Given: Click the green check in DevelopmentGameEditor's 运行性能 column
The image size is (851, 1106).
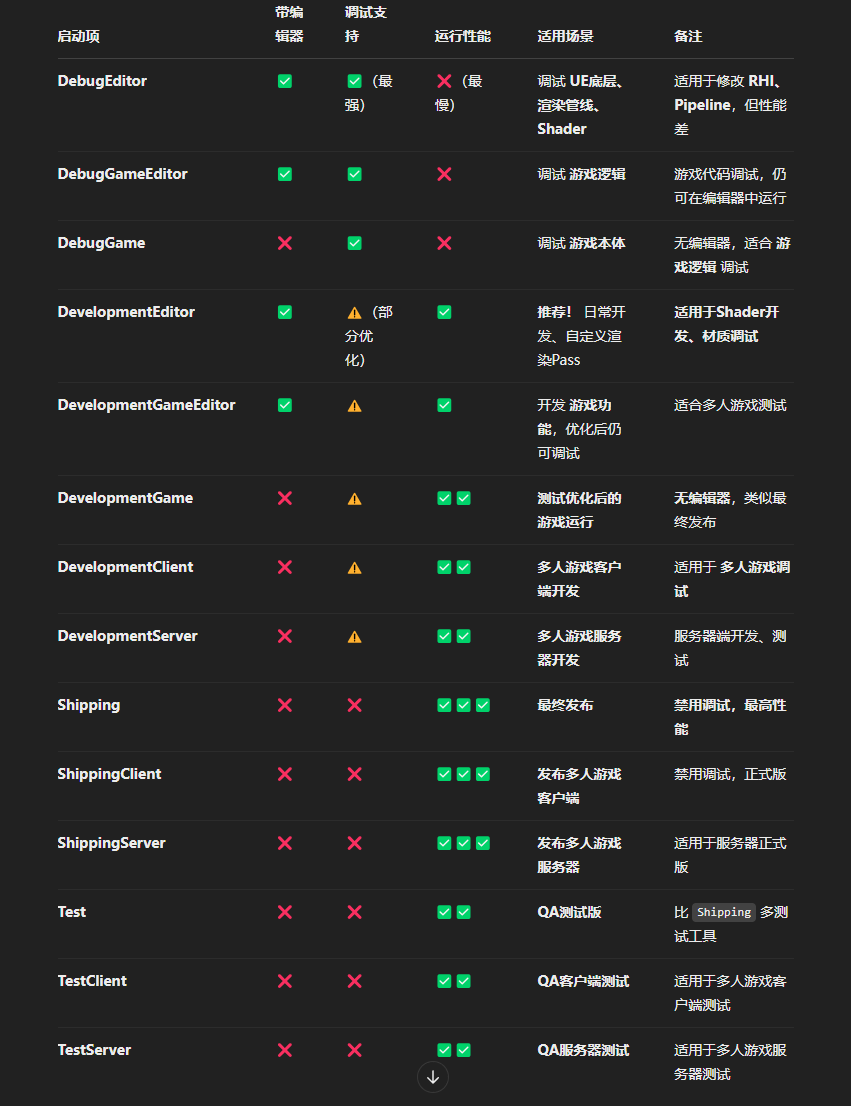Looking at the screenshot, I should point(444,405).
